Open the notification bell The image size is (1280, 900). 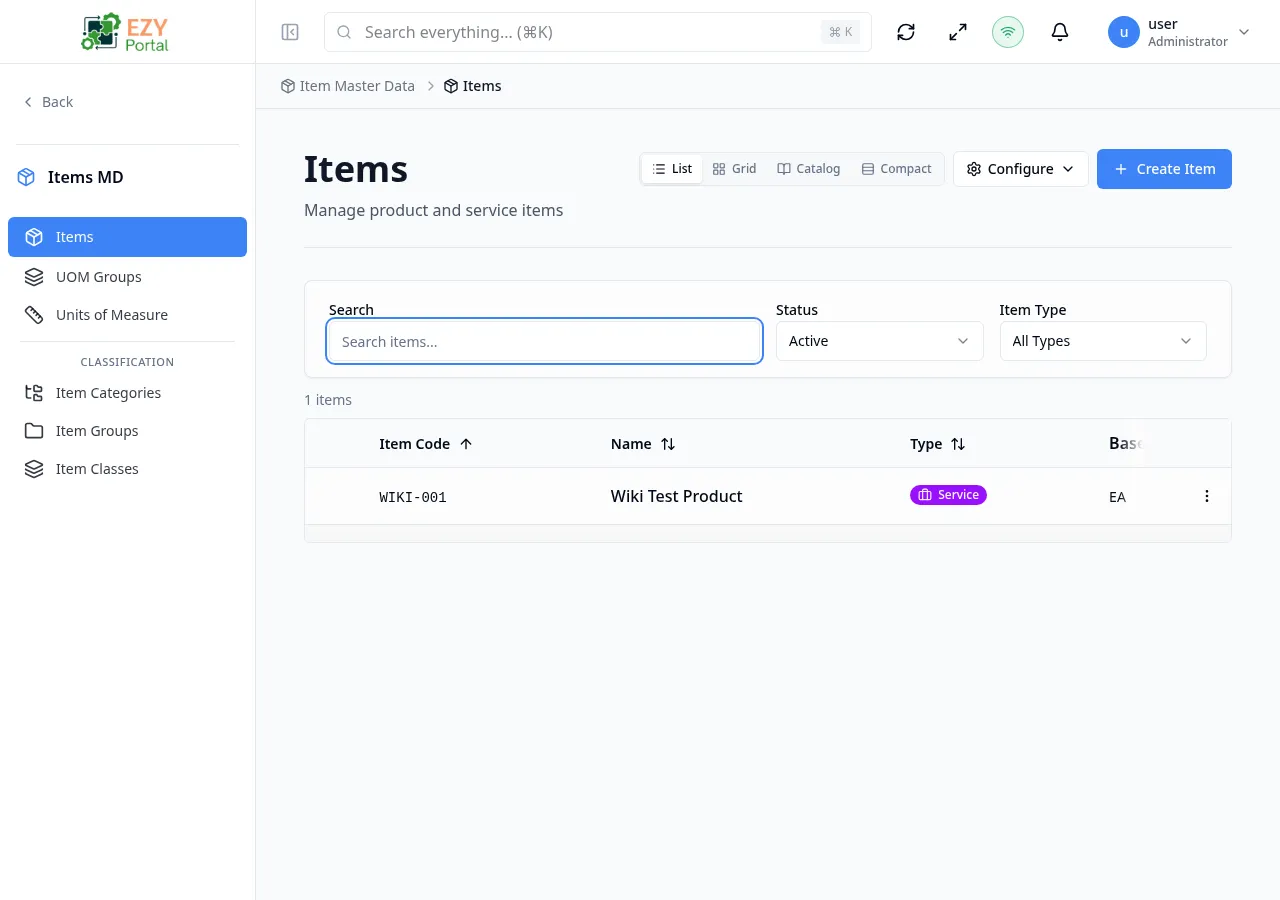pyautogui.click(x=1060, y=32)
